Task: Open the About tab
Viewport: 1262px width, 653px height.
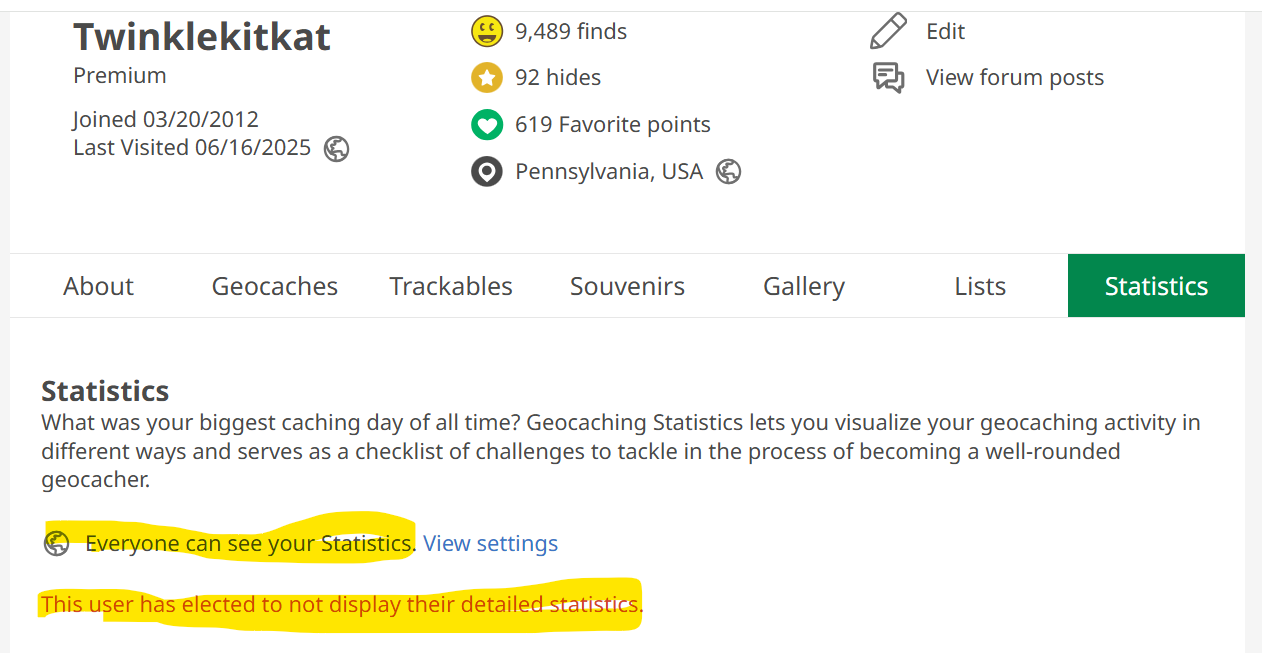Action: (x=98, y=286)
